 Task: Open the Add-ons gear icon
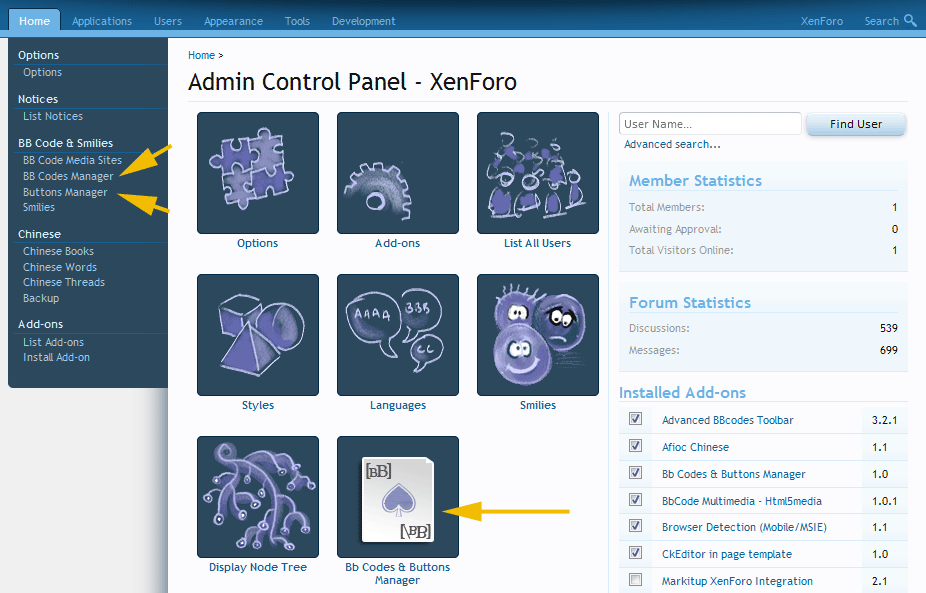click(x=397, y=173)
